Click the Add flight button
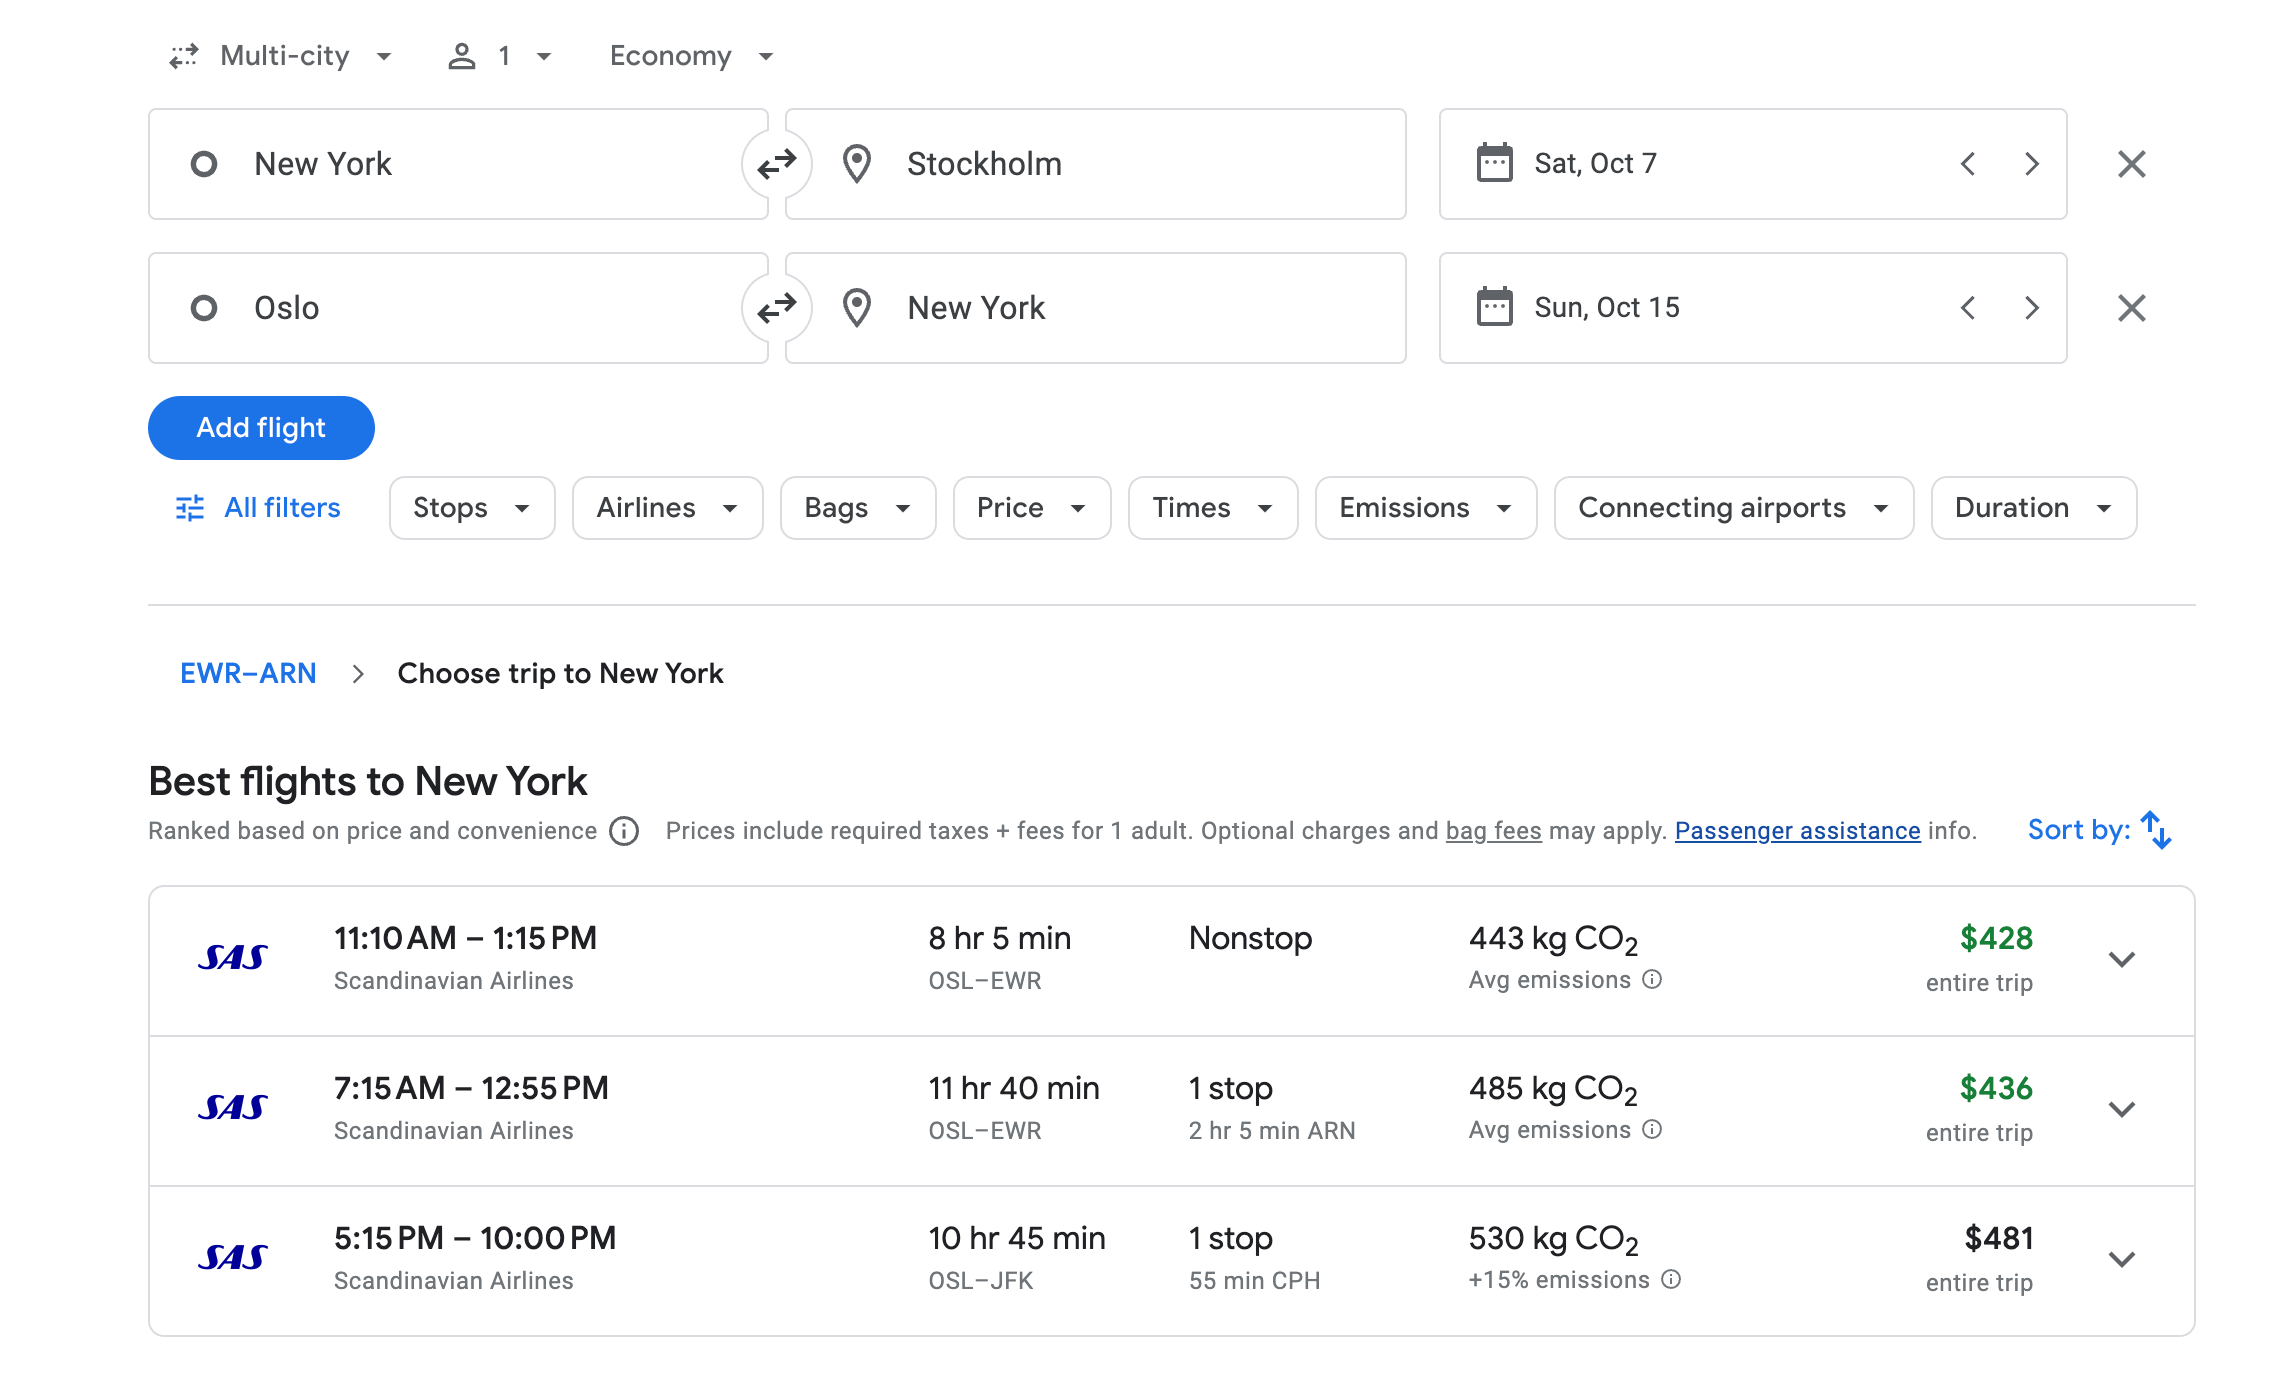 click(x=261, y=428)
